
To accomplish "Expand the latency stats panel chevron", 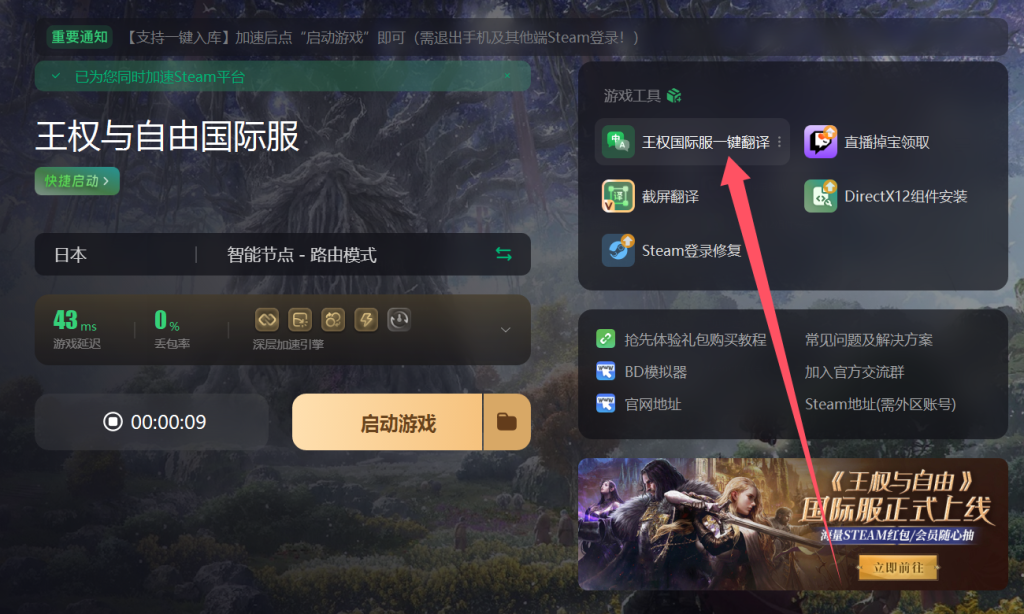I will coord(505,330).
